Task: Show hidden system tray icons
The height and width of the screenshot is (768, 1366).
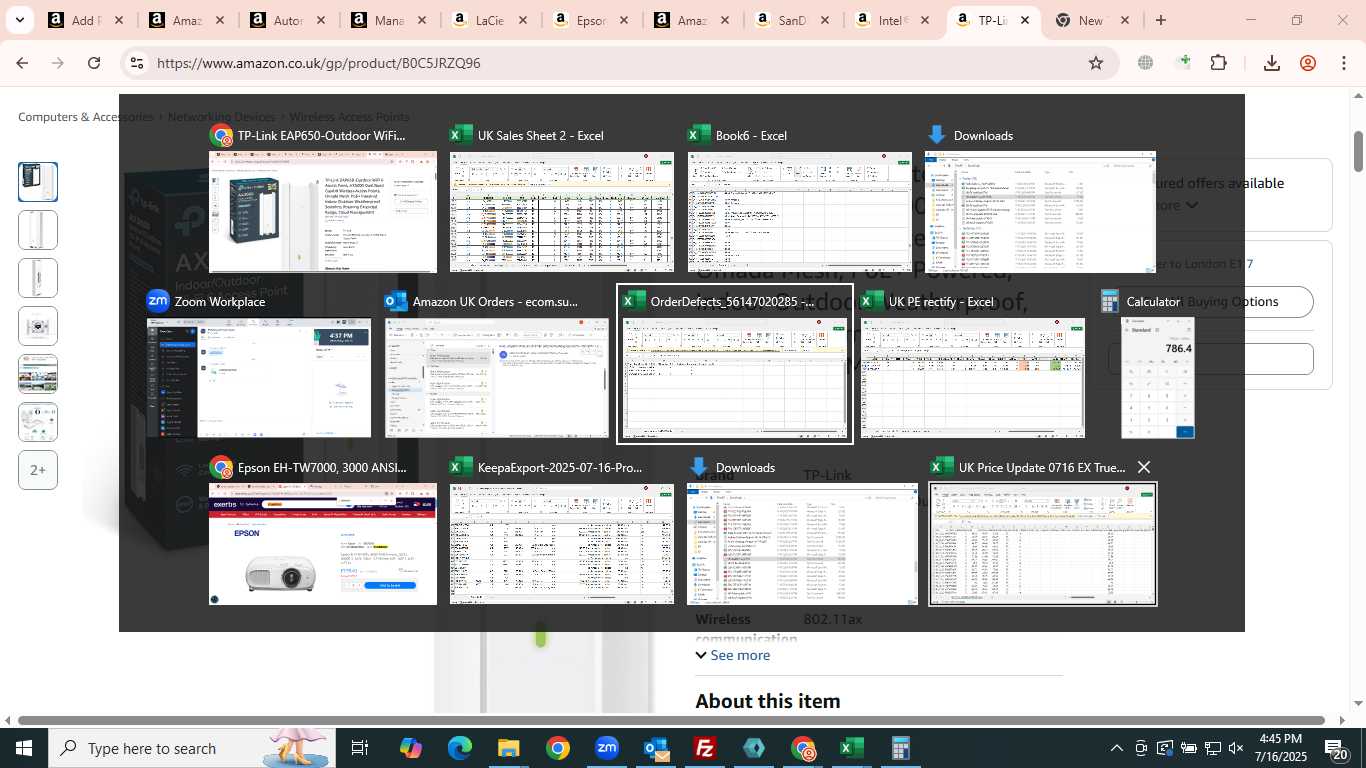Action: click(1117, 748)
